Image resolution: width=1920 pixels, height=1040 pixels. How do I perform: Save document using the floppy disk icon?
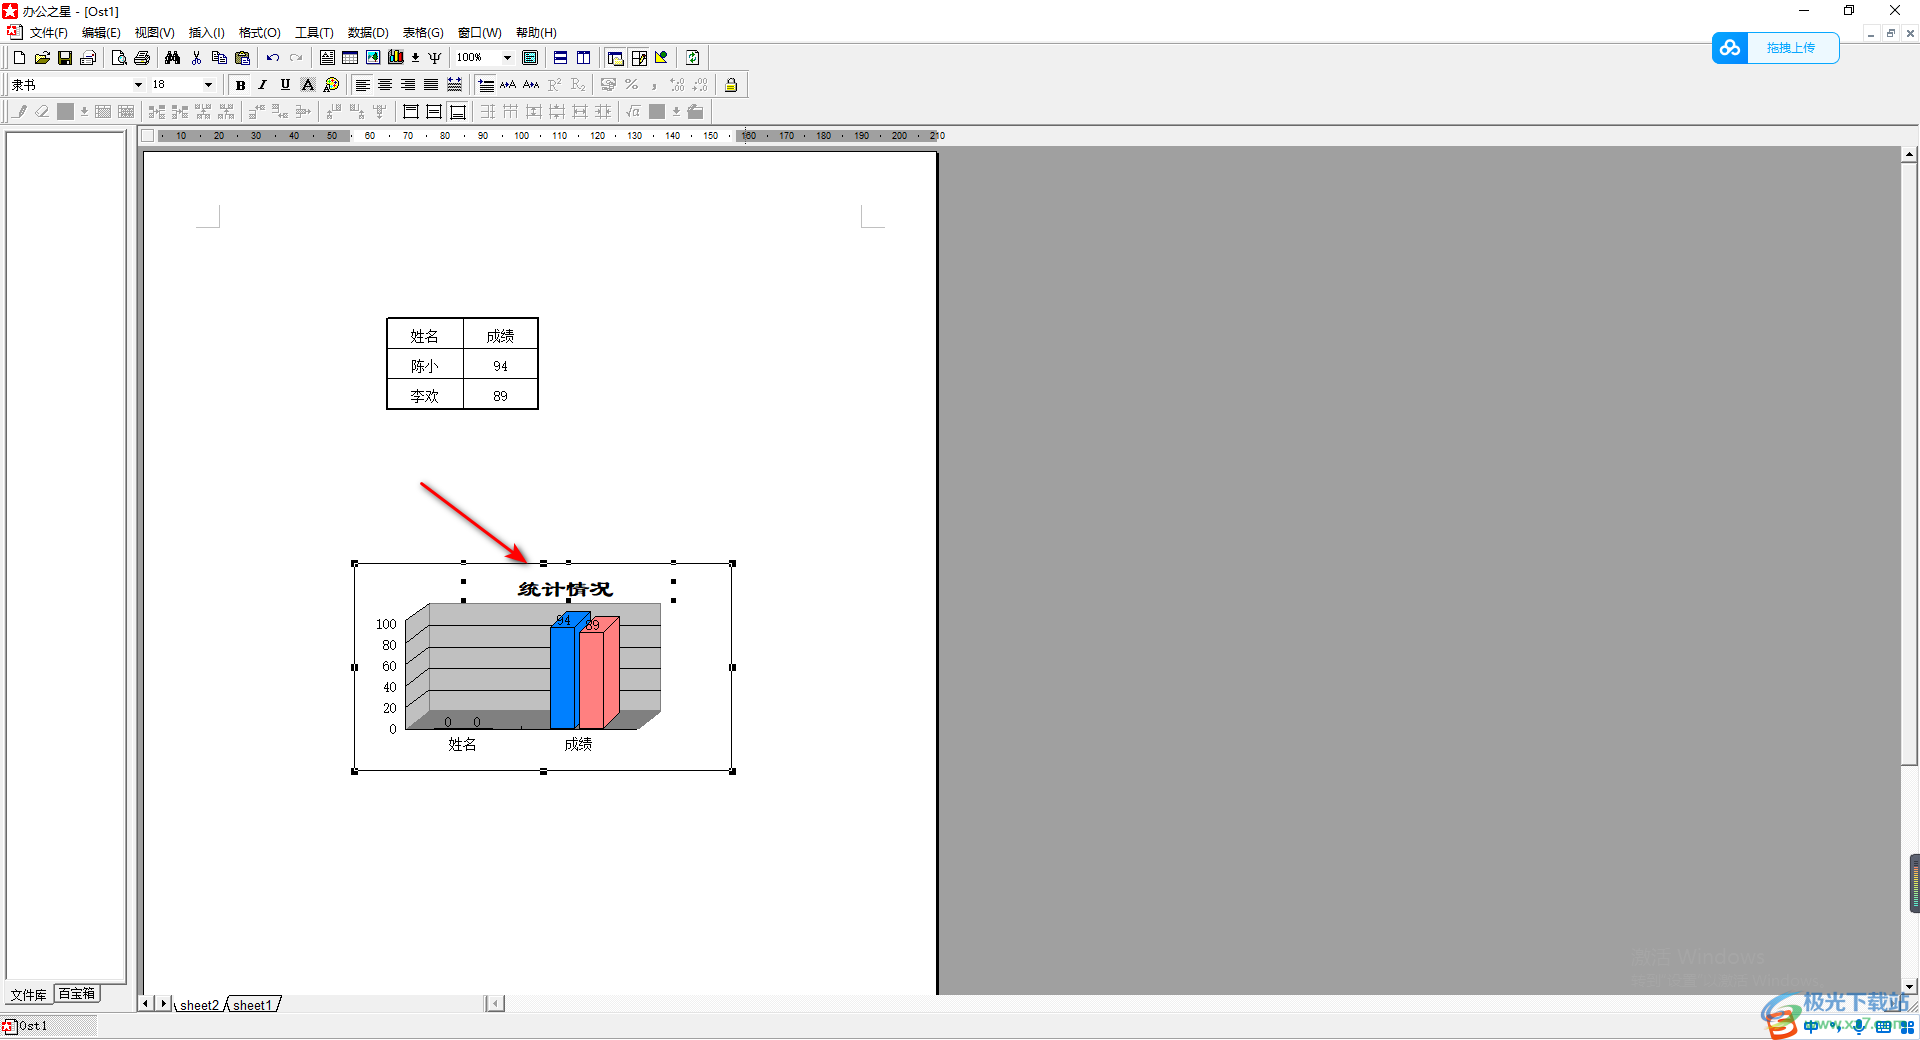(x=65, y=58)
